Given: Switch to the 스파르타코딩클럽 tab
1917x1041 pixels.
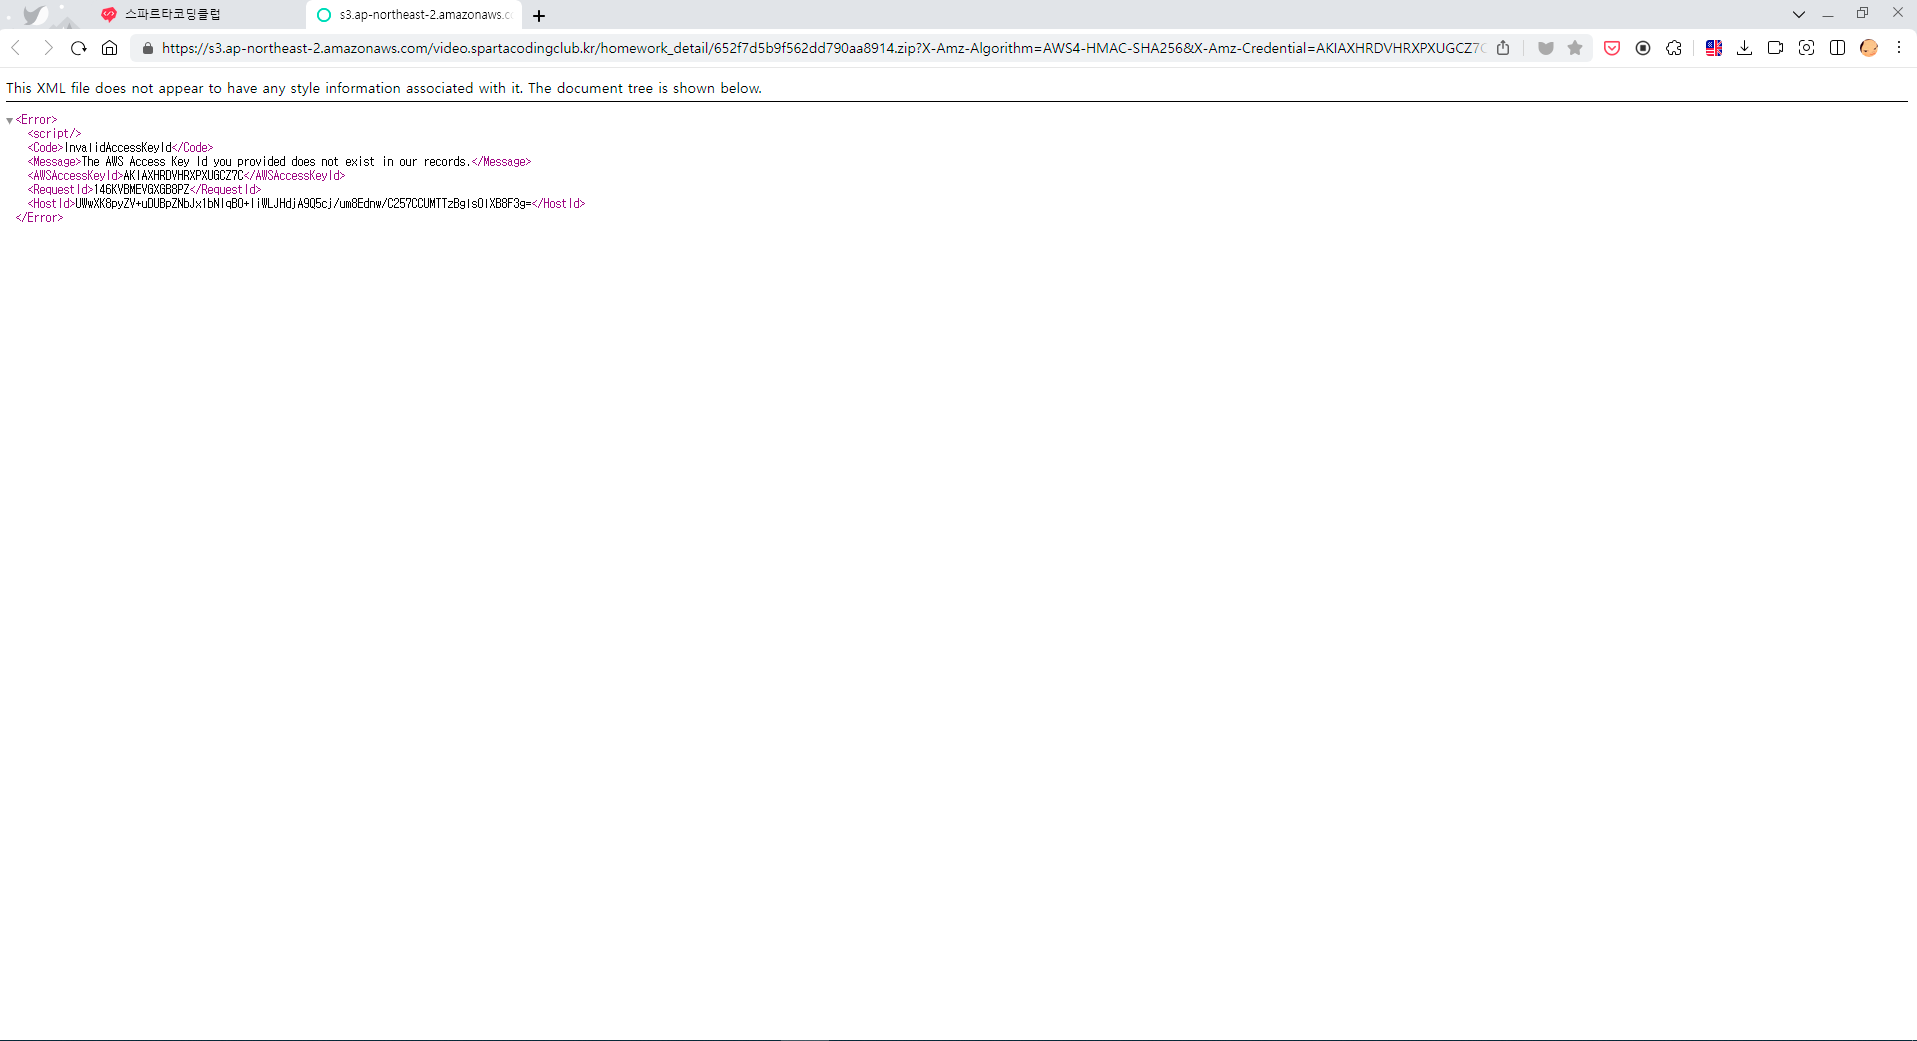Looking at the screenshot, I should [200, 15].
